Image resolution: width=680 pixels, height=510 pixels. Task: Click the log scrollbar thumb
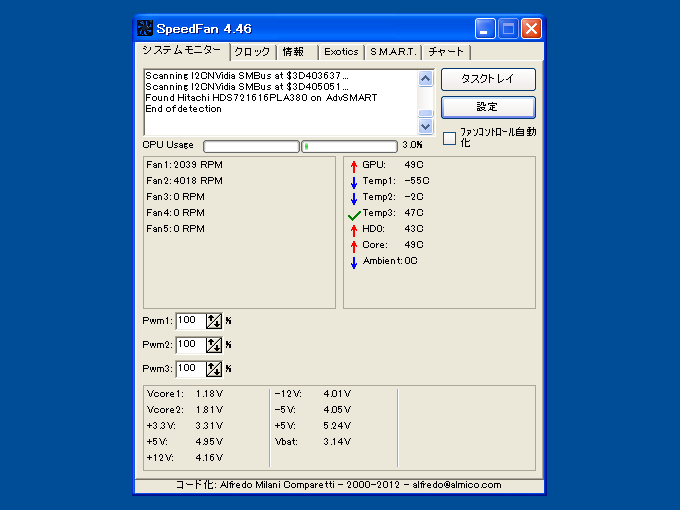point(425,113)
